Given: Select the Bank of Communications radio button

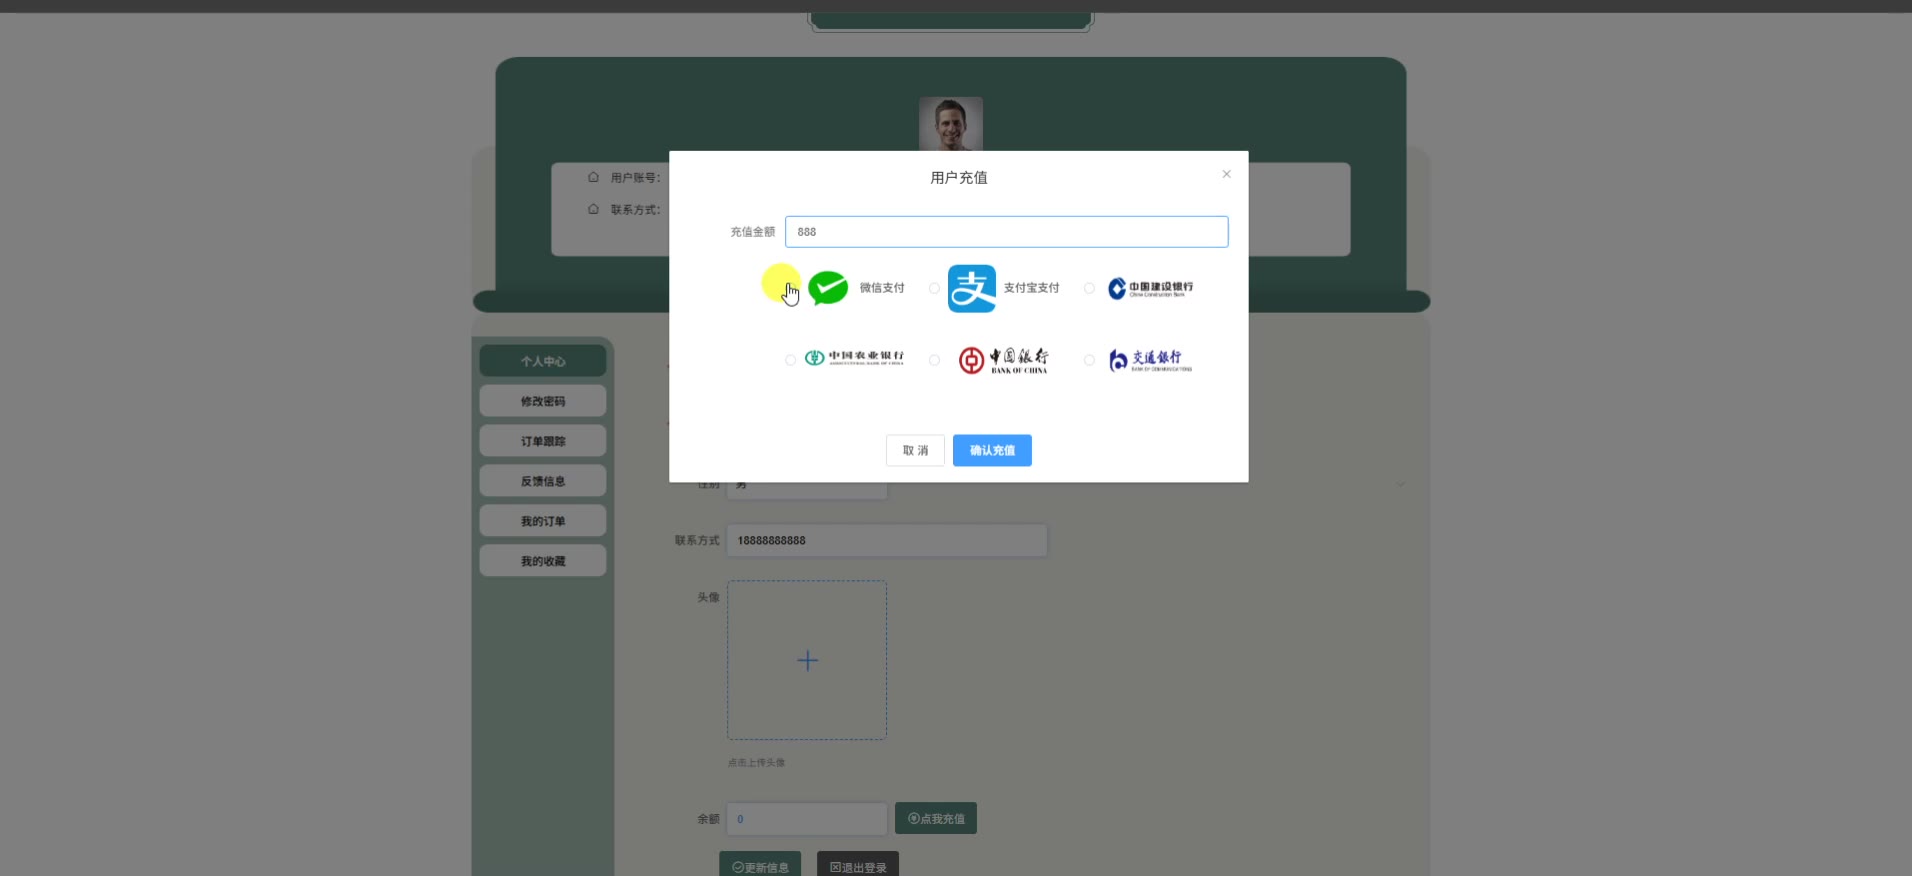Looking at the screenshot, I should (1089, 360).
